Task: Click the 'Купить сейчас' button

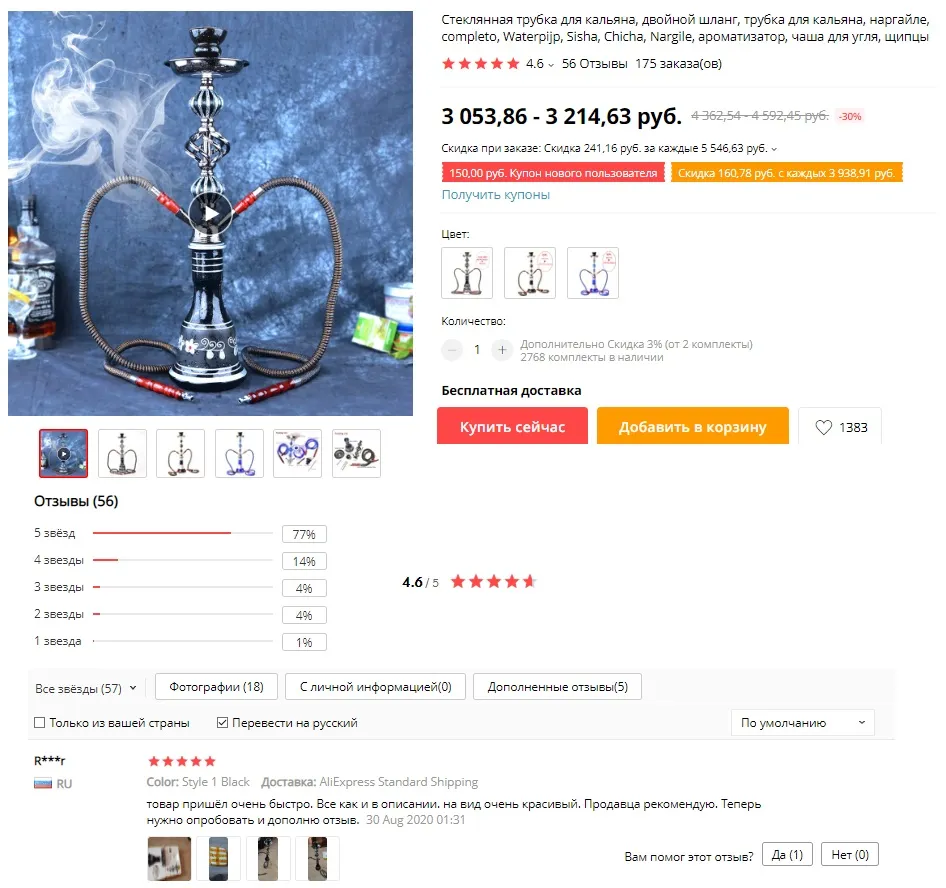Action: click(512, 426)
